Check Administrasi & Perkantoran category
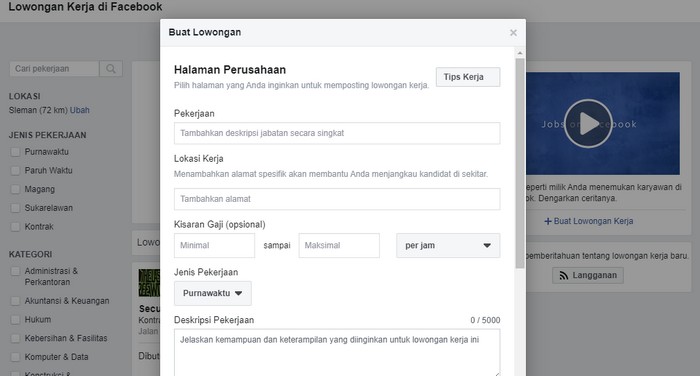Screen dimensions: 700x376 pos(15,271)
